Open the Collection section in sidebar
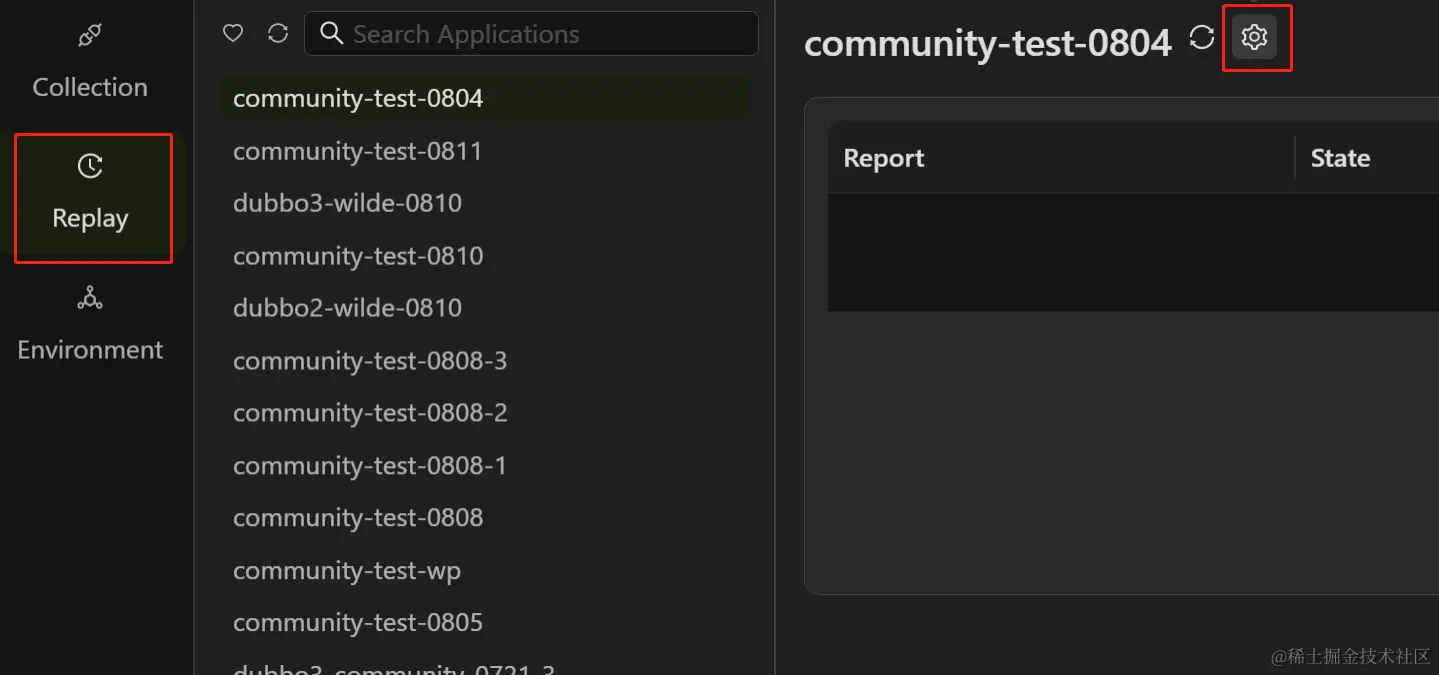The image size is (1439, 675). pos(90,64)
